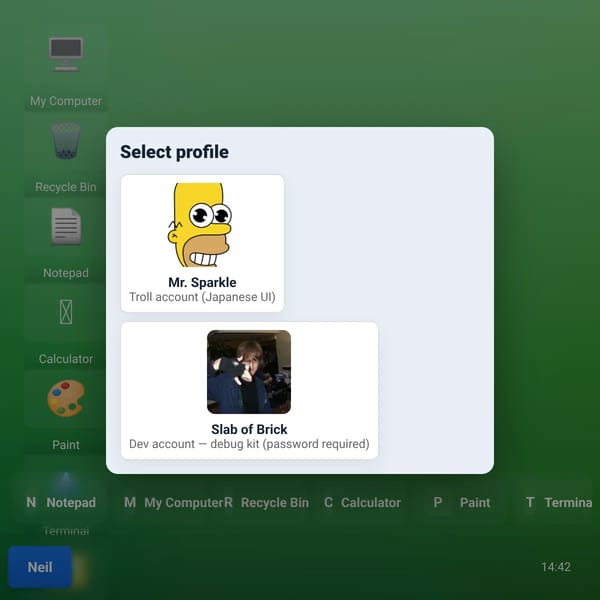Select the Mr. Sparkle profile card
The width and height of the screenshot is (600, 600).
coord(202,243)
